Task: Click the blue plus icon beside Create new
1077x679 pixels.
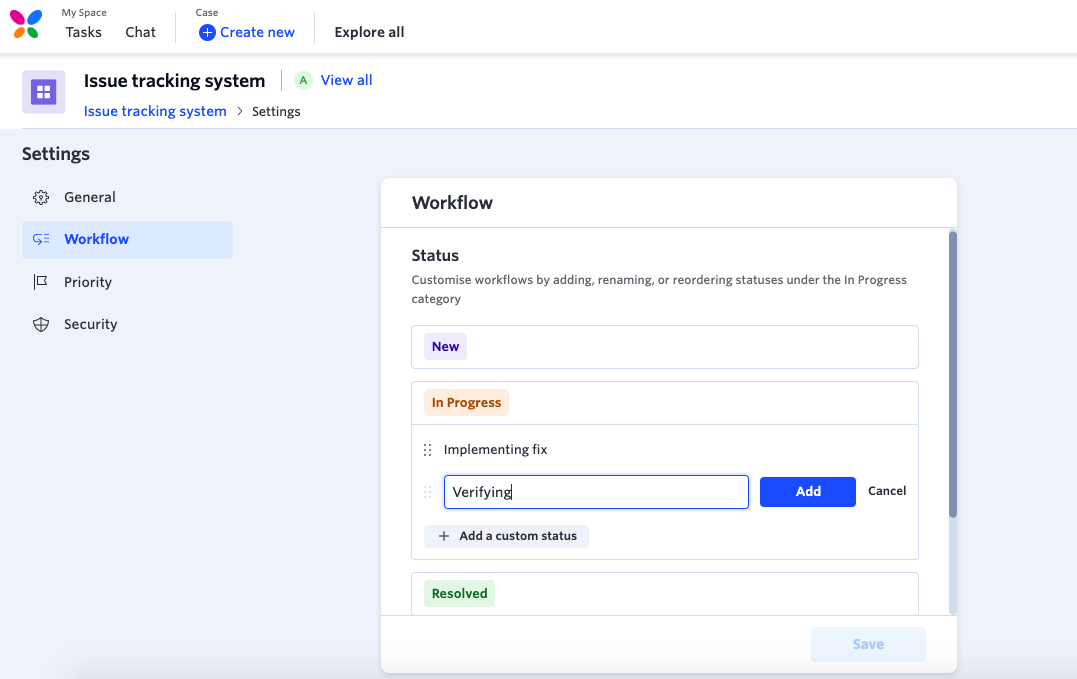Action: click(207, 32)
